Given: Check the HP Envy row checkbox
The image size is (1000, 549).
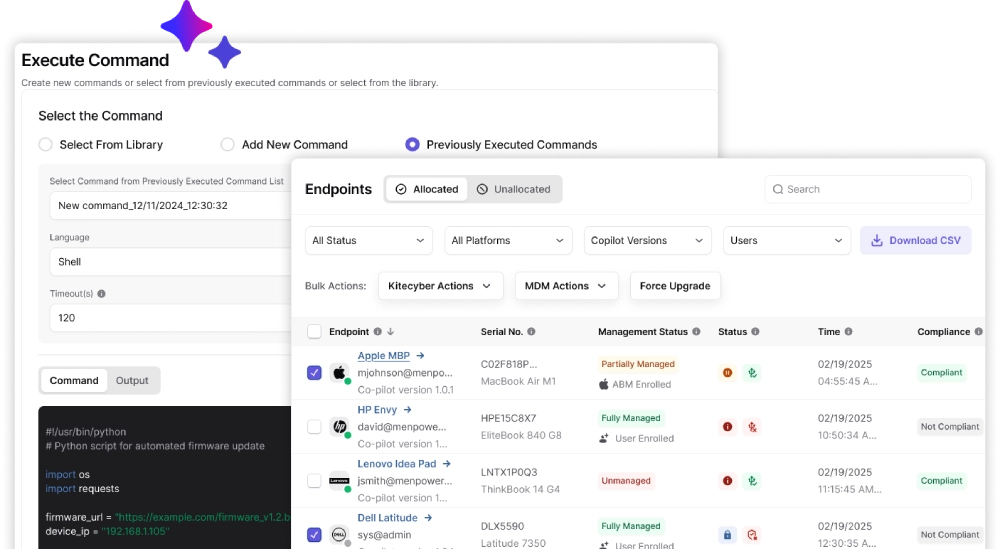Looking at the screenshot, I should point(314,427).
